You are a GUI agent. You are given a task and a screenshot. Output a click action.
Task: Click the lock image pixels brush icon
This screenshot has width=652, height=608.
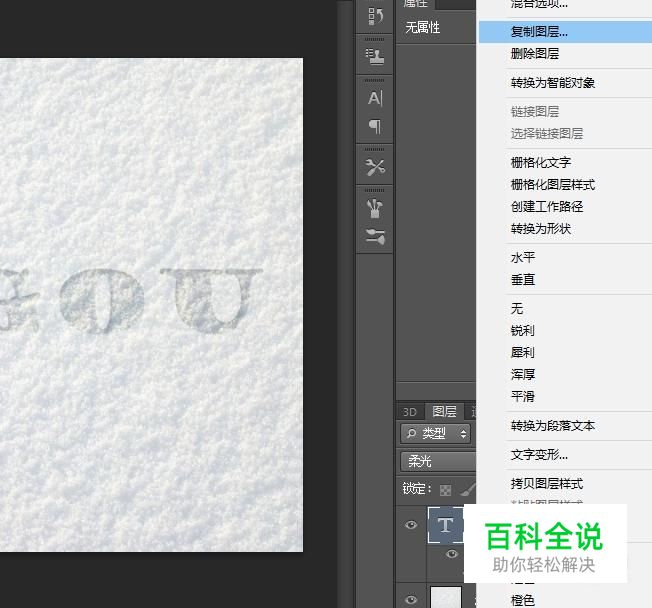click(467, 490)
